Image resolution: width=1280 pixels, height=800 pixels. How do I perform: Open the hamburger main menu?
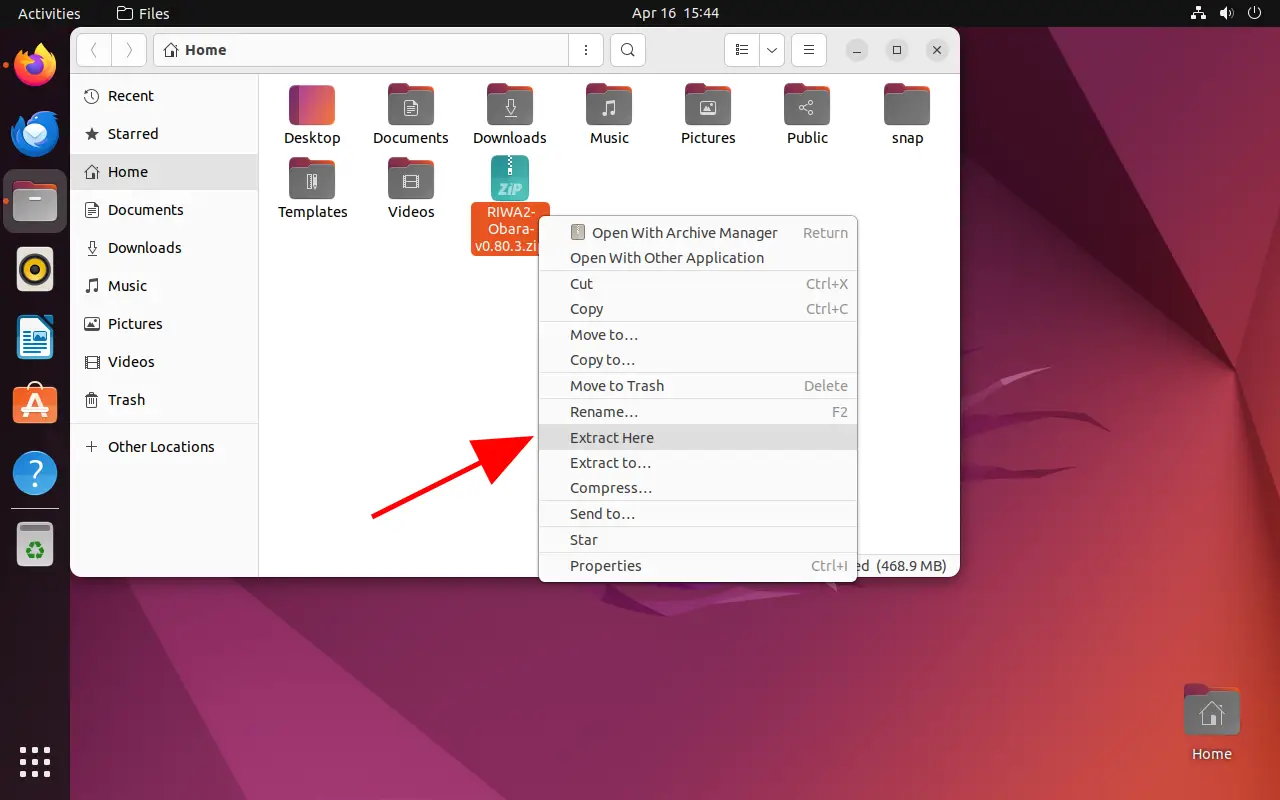point(809,50)
